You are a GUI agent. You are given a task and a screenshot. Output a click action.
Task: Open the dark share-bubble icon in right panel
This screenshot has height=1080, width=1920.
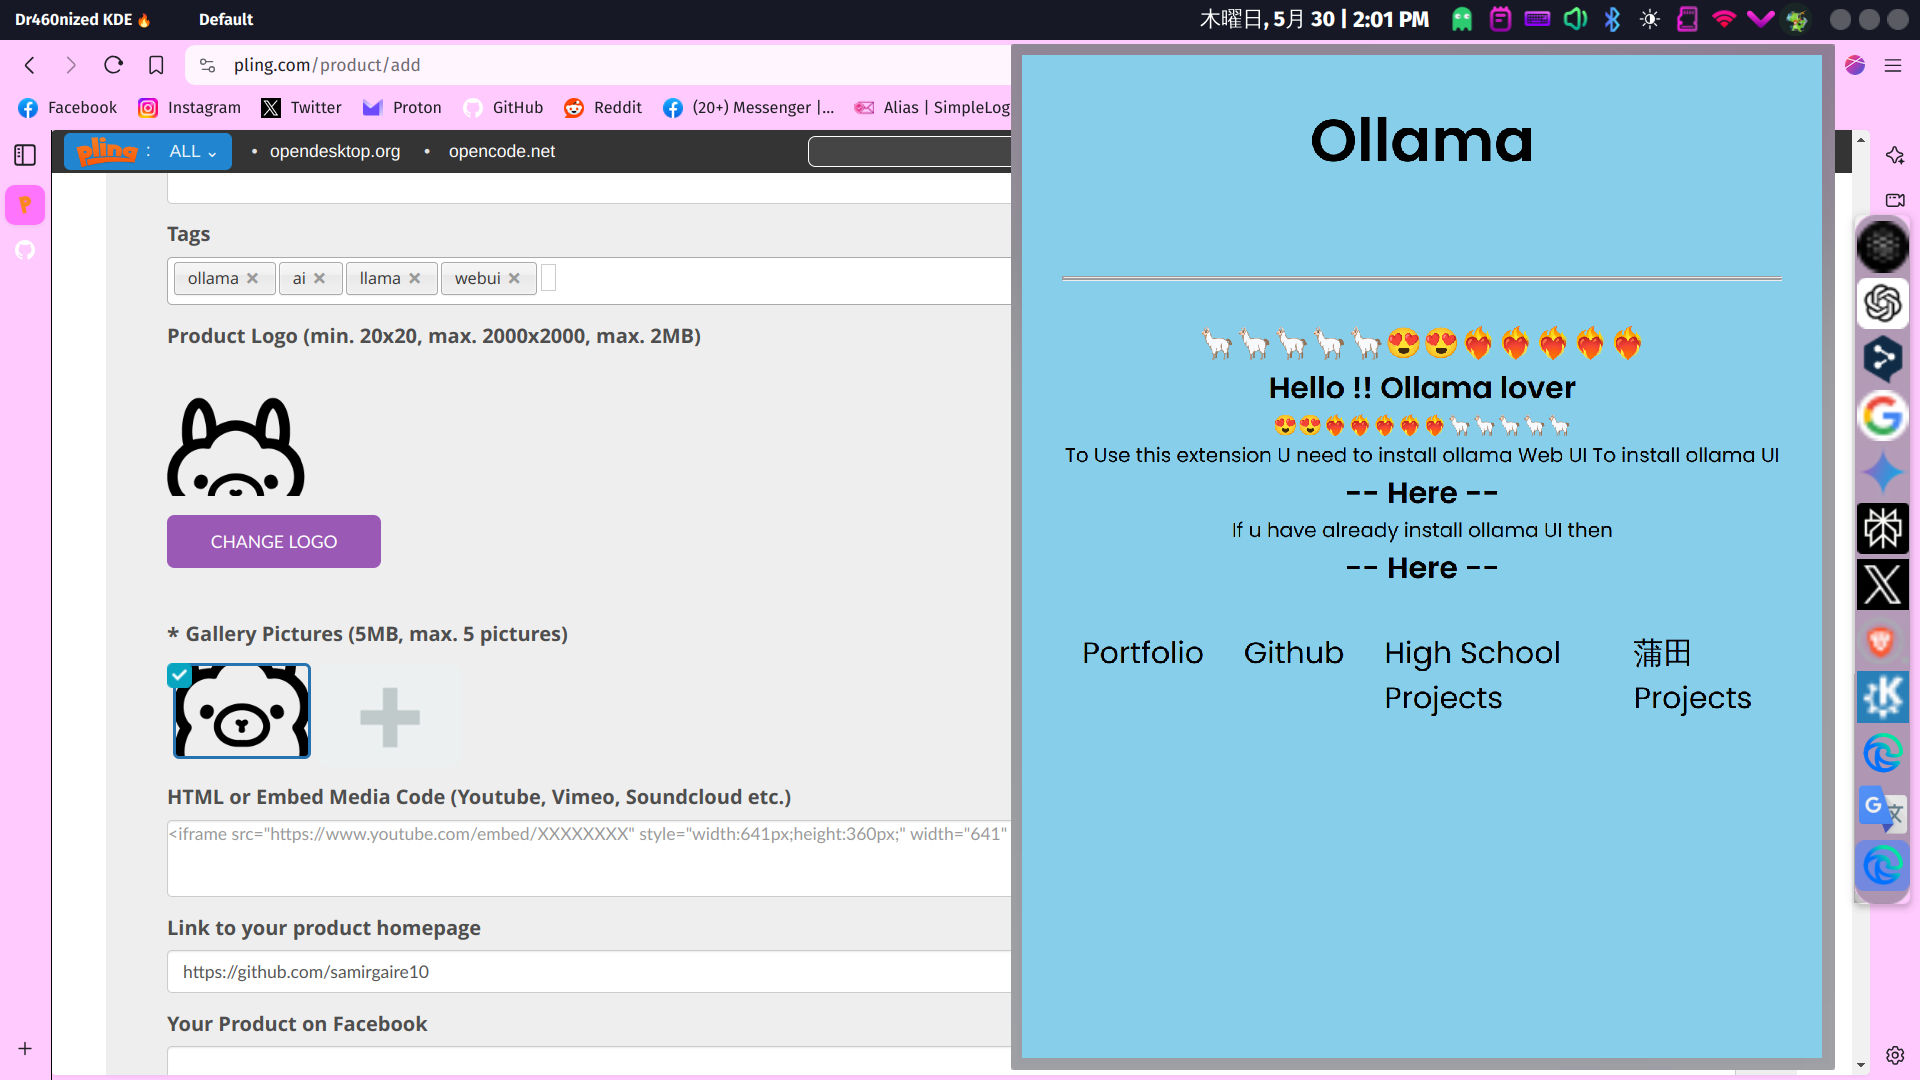(x=1883, y=359)
